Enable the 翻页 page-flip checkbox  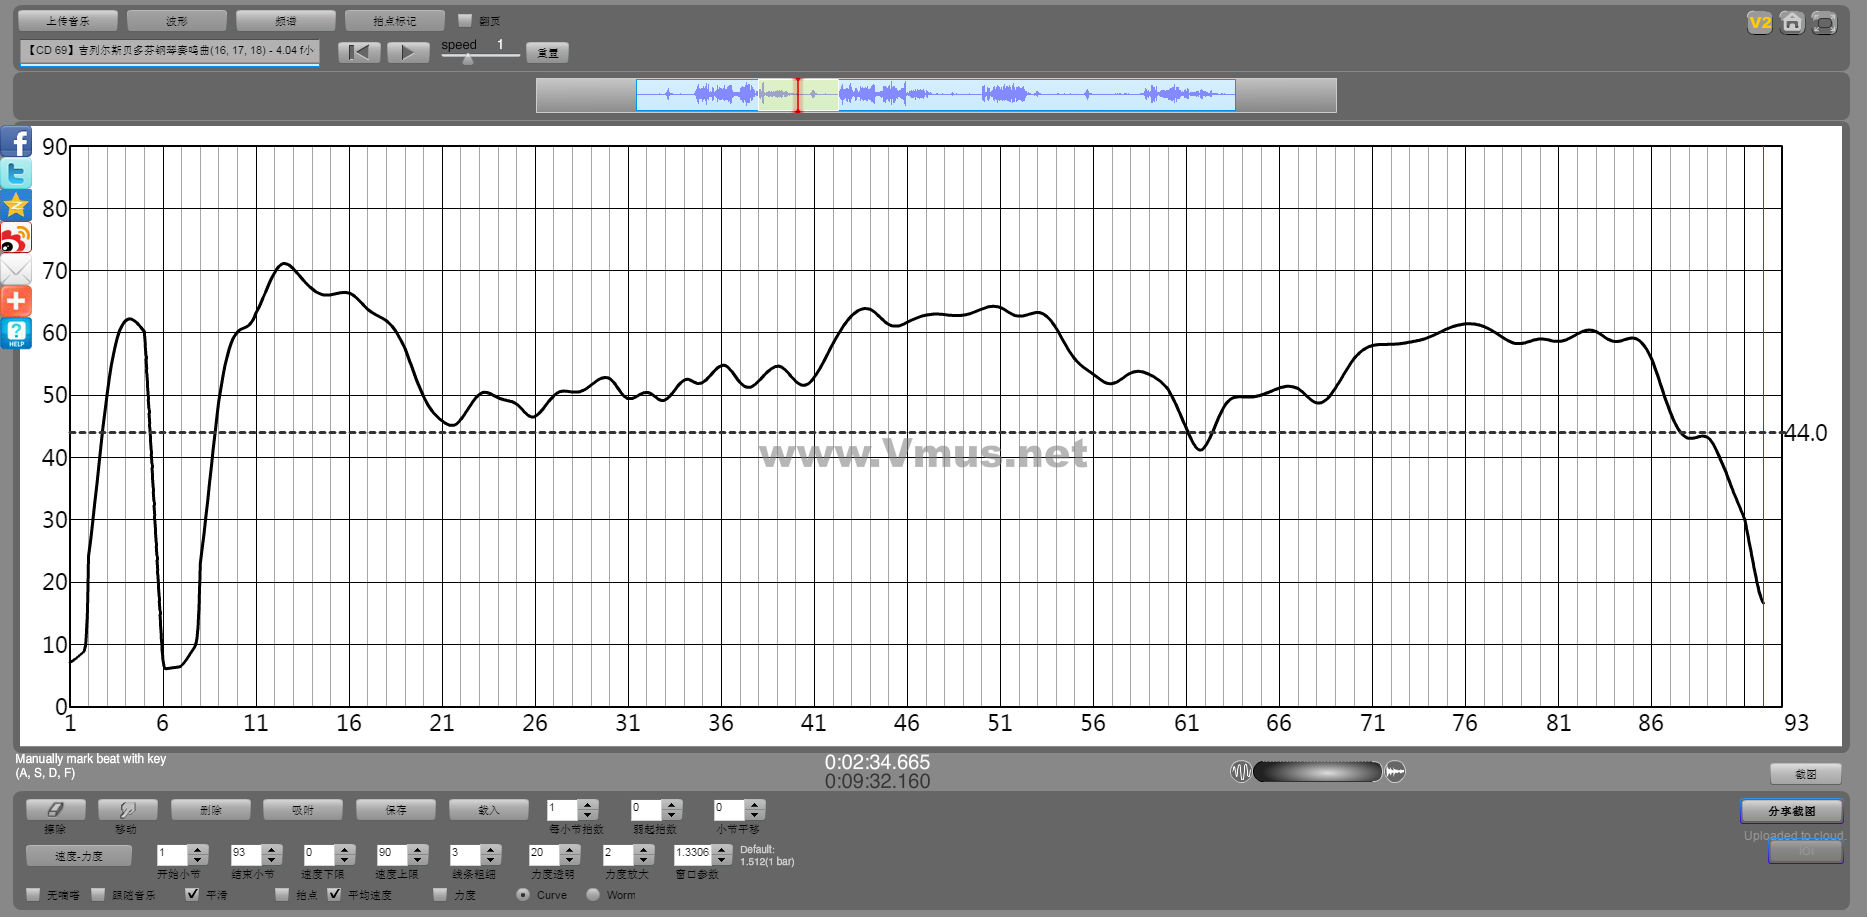coord(465,20)
